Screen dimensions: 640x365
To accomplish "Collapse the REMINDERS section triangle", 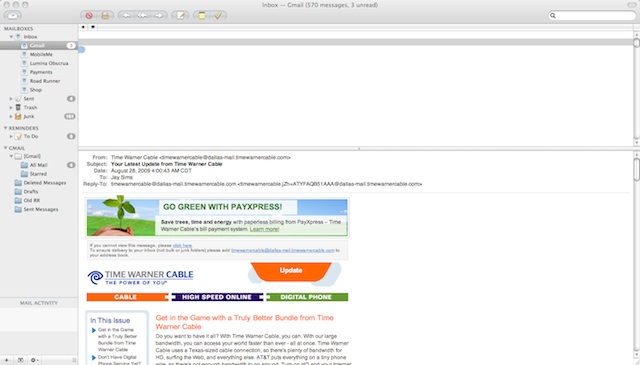I will [5, 128].
